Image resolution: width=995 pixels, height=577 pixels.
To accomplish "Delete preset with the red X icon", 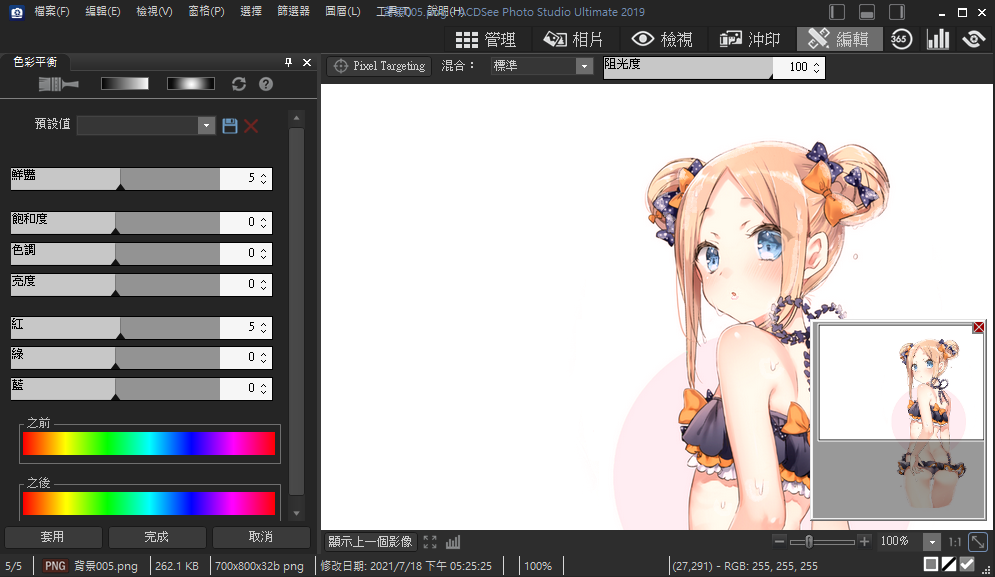I will [252, 125].
